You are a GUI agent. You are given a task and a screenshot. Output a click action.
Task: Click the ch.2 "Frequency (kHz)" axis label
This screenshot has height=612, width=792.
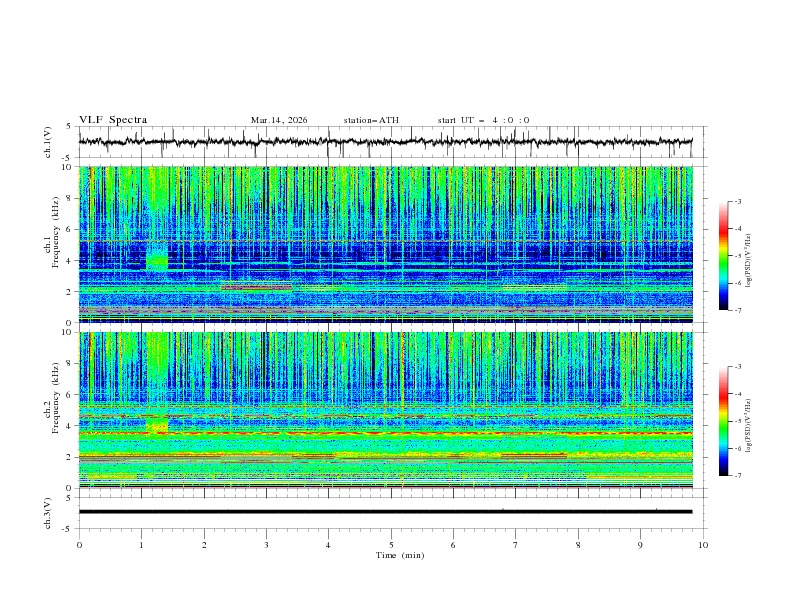(x=55, y=397)
